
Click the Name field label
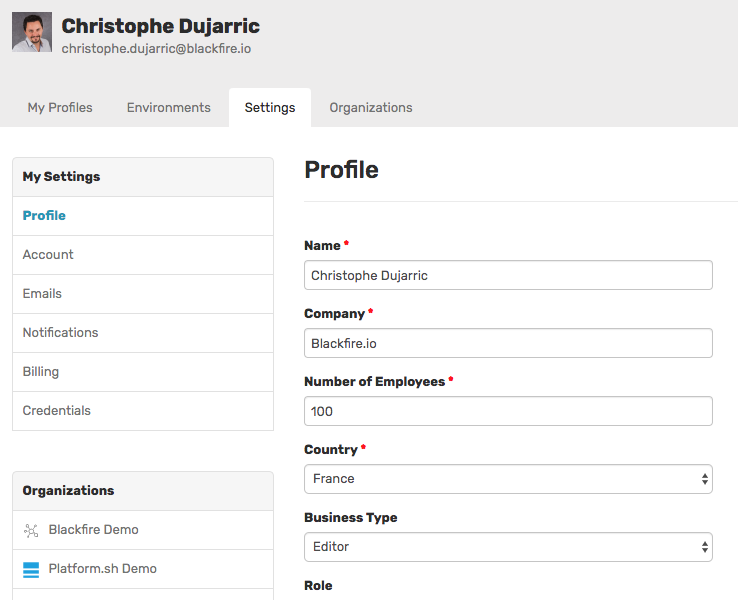pos(322,246)
